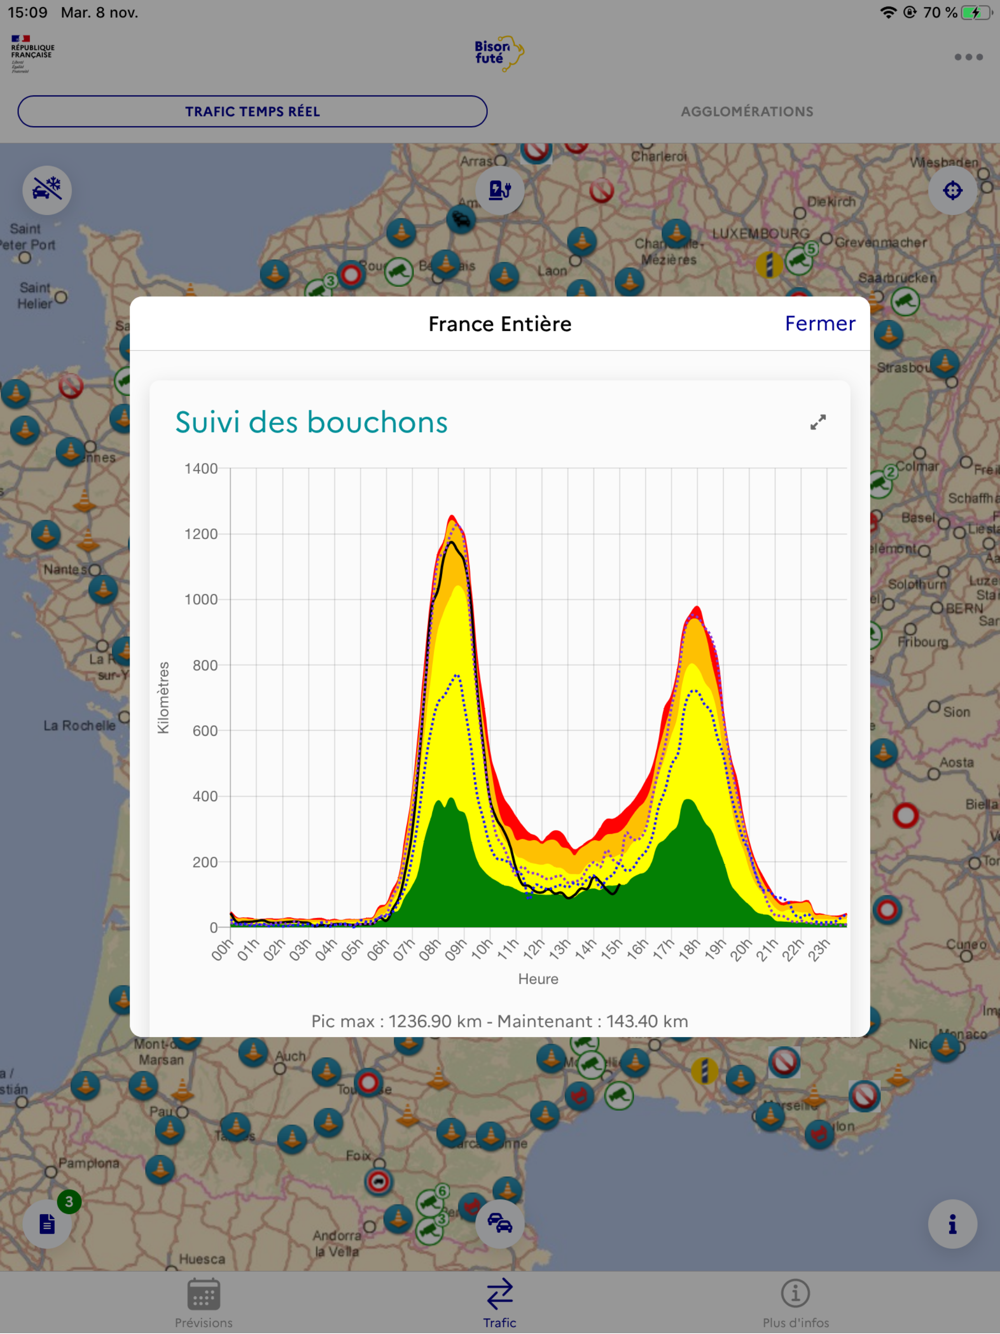The width and height of the screenshot is (1000, 1334).
Task: Tap the roadworks marker near Nantes
Action: (x=103, y=588)
